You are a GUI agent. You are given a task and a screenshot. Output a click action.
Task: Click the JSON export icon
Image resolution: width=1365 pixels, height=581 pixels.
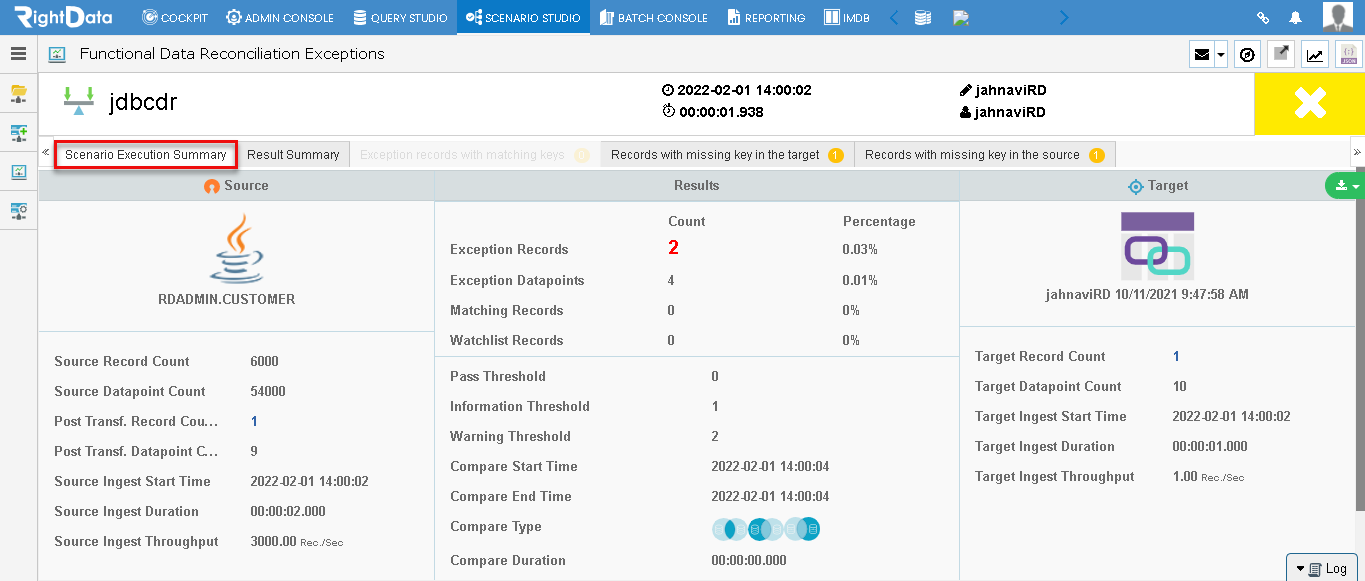pyautogui.click(x=1349, y=54)
